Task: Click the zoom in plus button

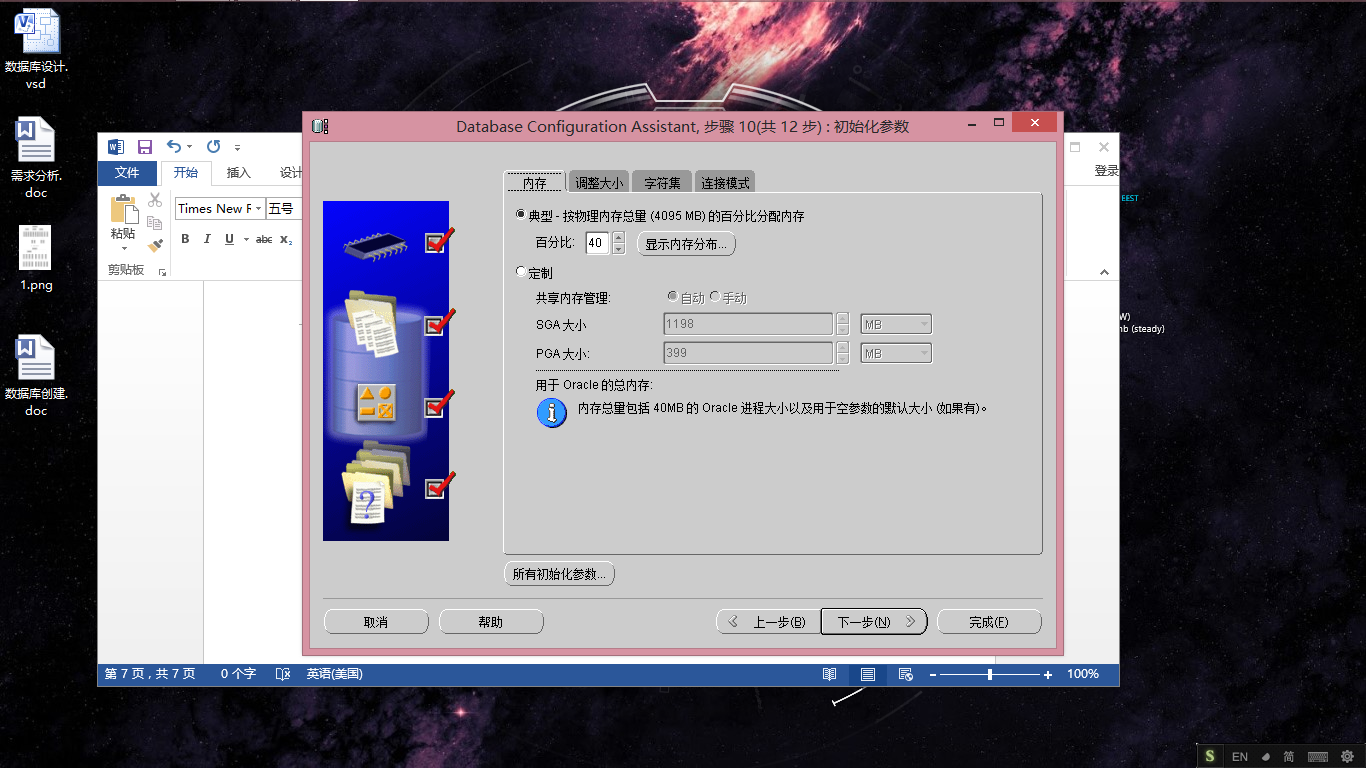Action: click(1048, 675)
